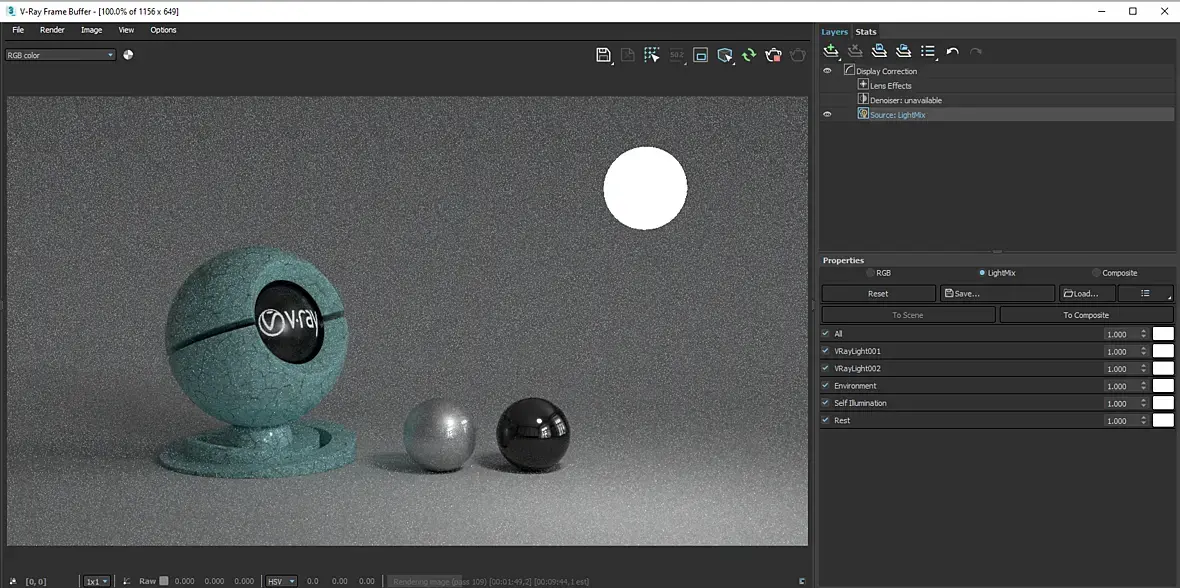This screenshot has height=588, width=1180.
Task: Click the create layer icon in Layers panel
Action: click(830, 51)
